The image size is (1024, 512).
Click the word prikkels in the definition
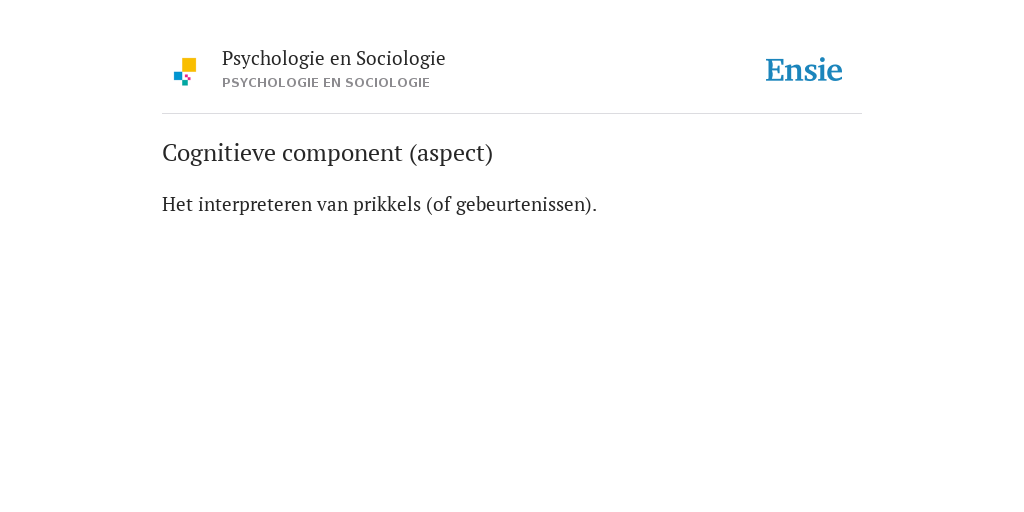point(387,204)
